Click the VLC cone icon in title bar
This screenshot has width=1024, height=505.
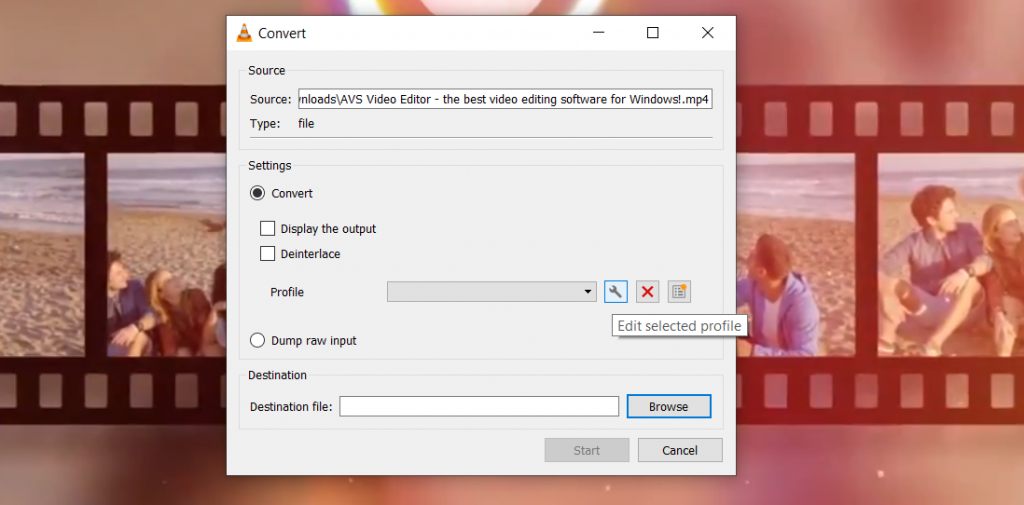(244, 33)
